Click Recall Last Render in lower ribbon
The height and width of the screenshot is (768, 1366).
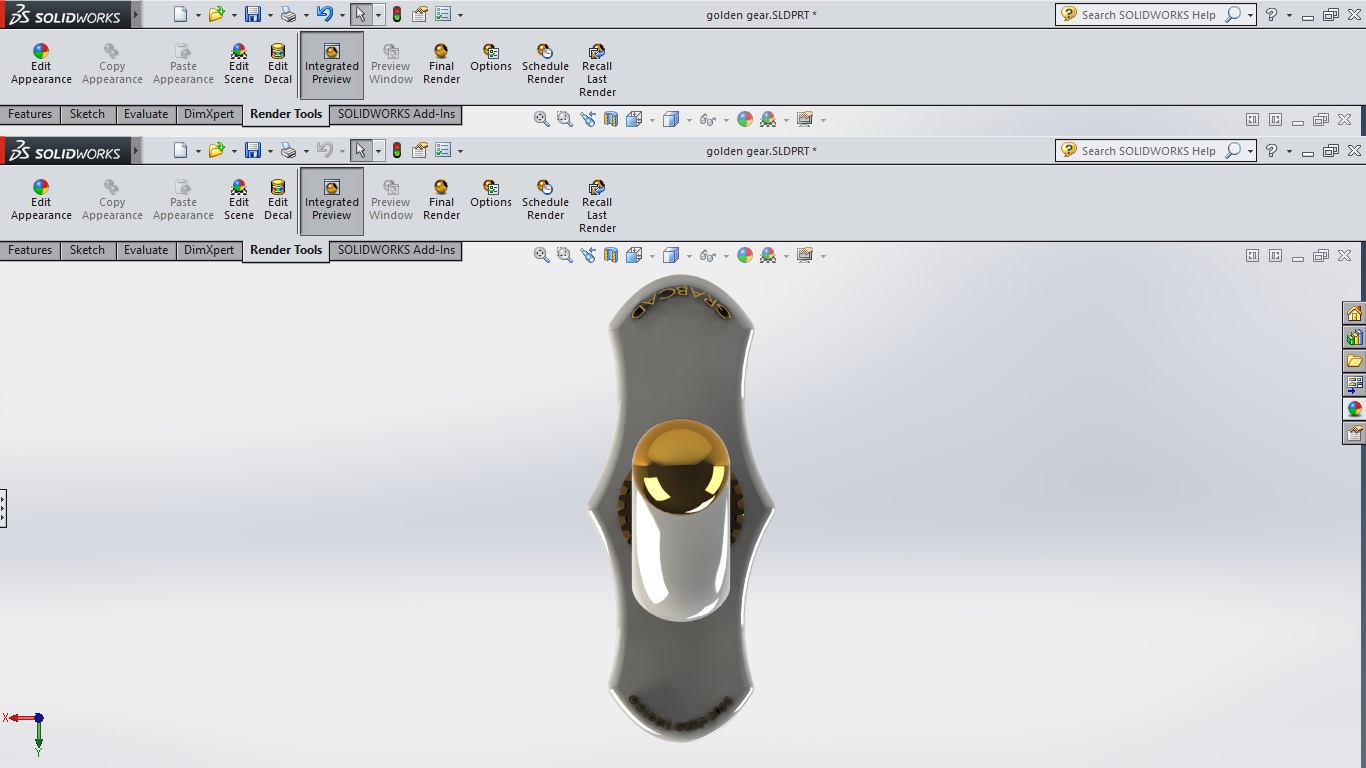[597, 207]
